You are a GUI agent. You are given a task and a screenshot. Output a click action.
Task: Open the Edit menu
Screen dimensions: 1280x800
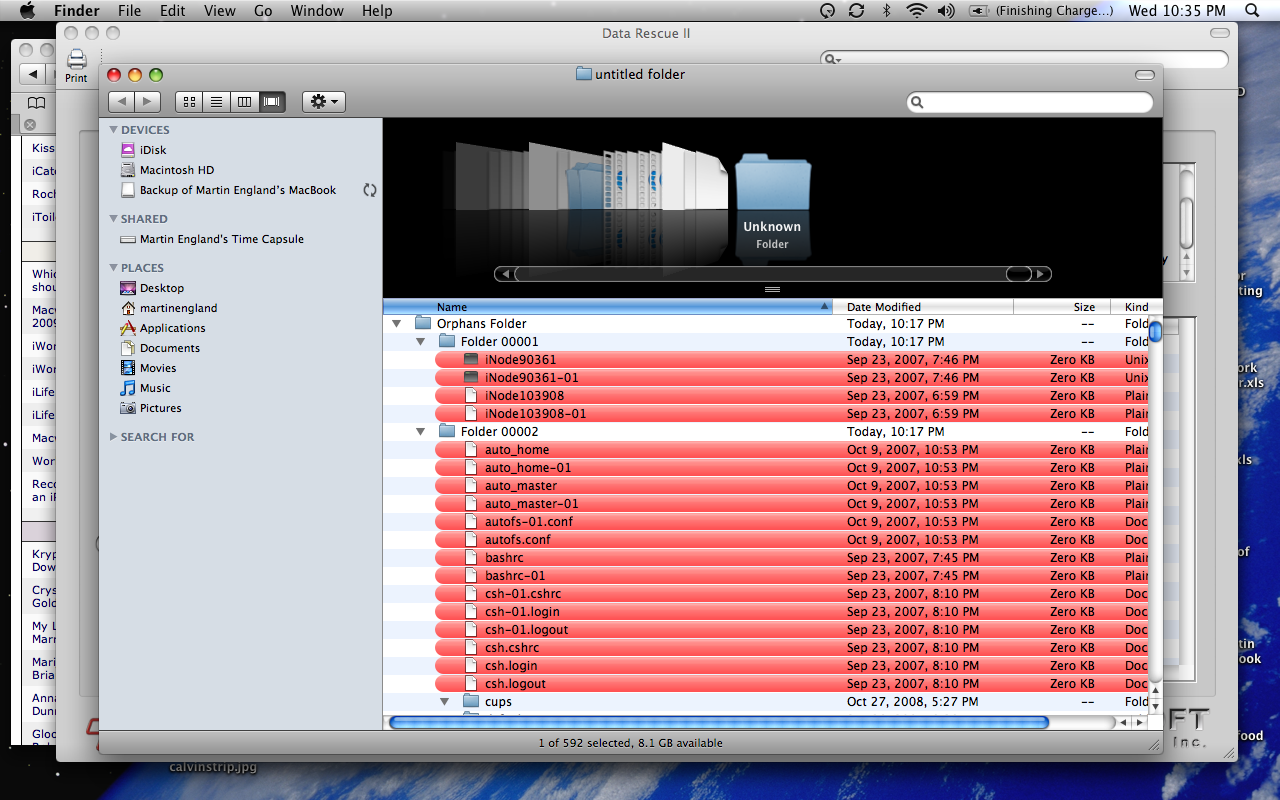click(173, 11)
